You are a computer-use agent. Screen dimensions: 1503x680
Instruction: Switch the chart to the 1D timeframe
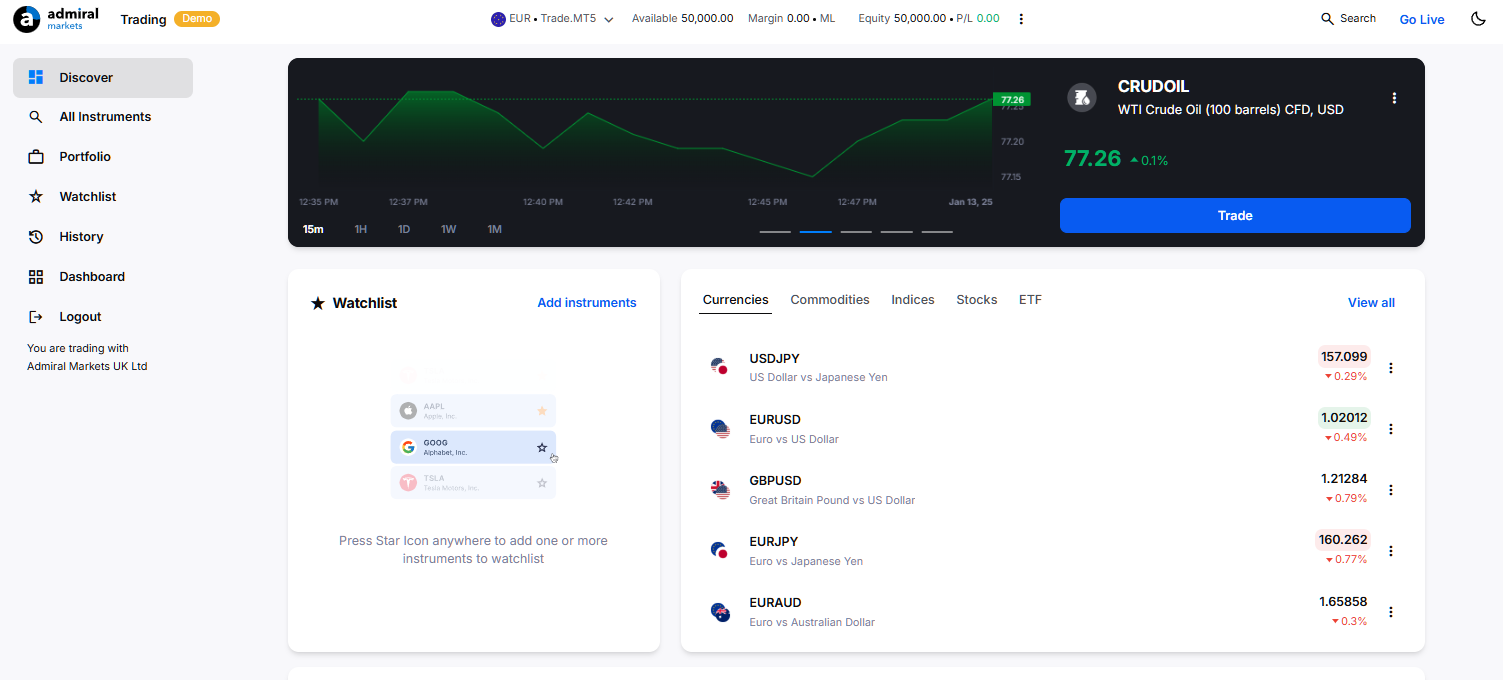[x=404, y=228]
